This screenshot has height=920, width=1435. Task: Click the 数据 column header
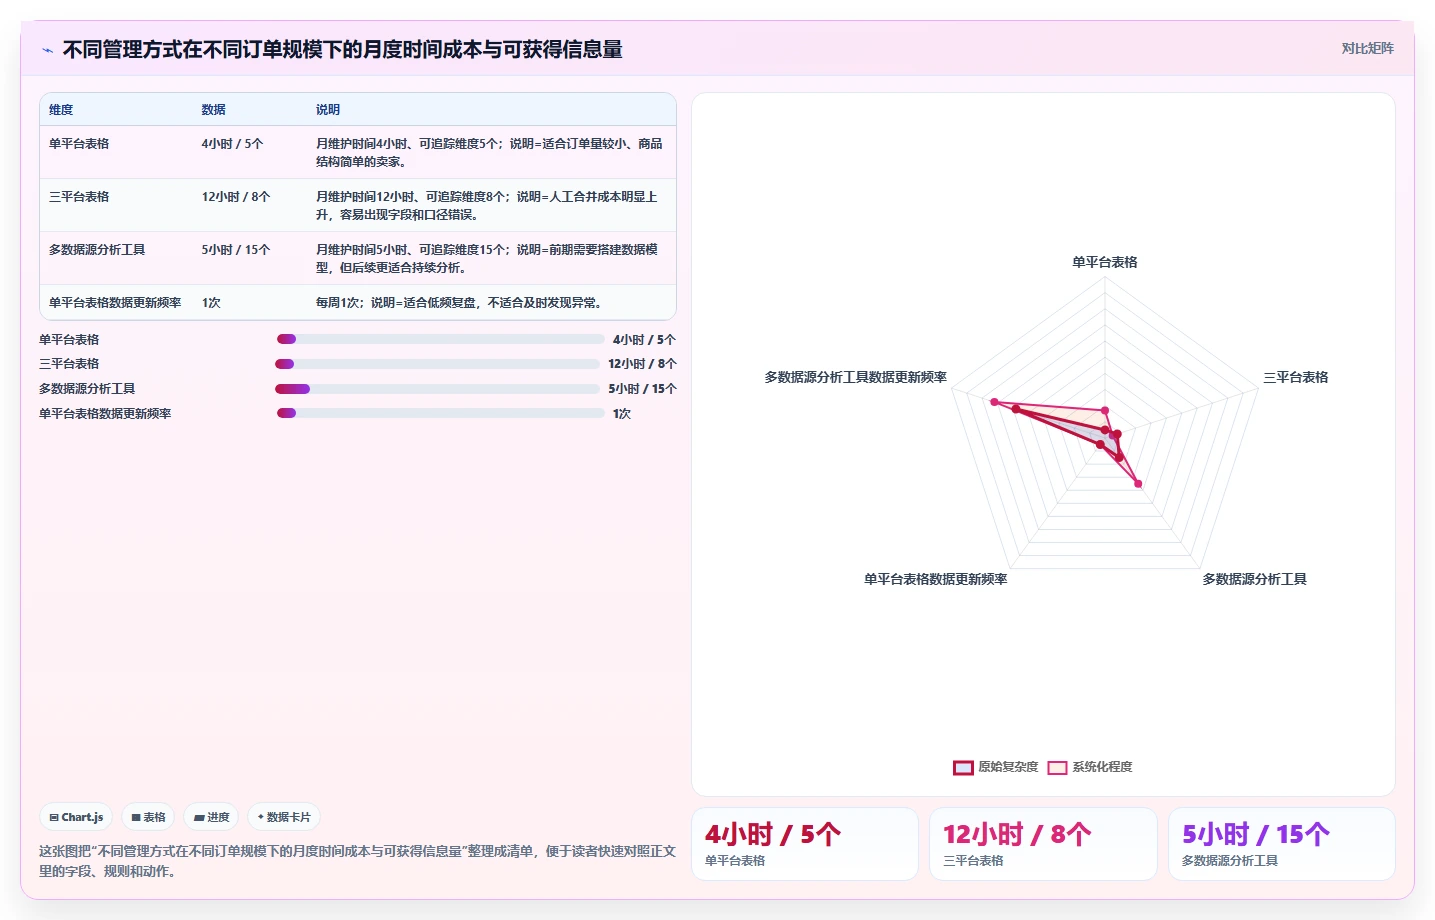[x=213, y=110]
